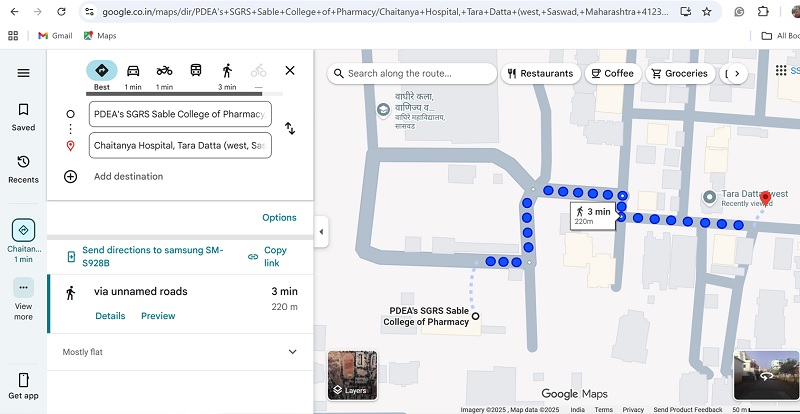800x414 pixels.
Task: Select the transit travel mode icon
Action: 196,71
